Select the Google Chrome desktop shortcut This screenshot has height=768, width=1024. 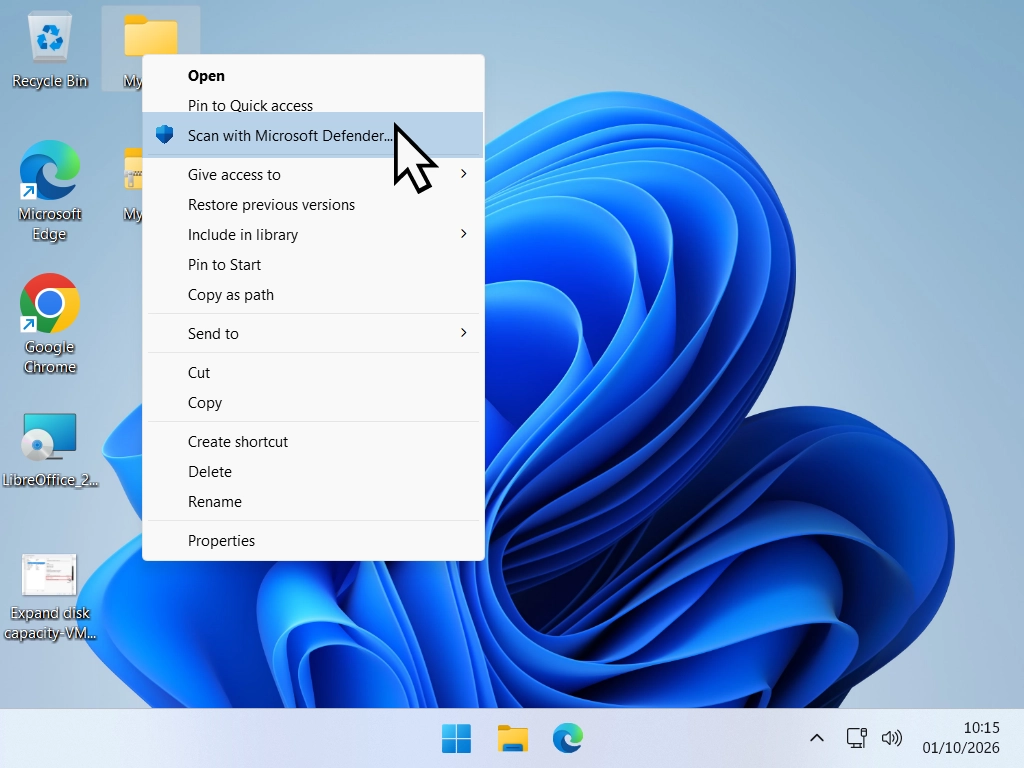coord(50,323)
